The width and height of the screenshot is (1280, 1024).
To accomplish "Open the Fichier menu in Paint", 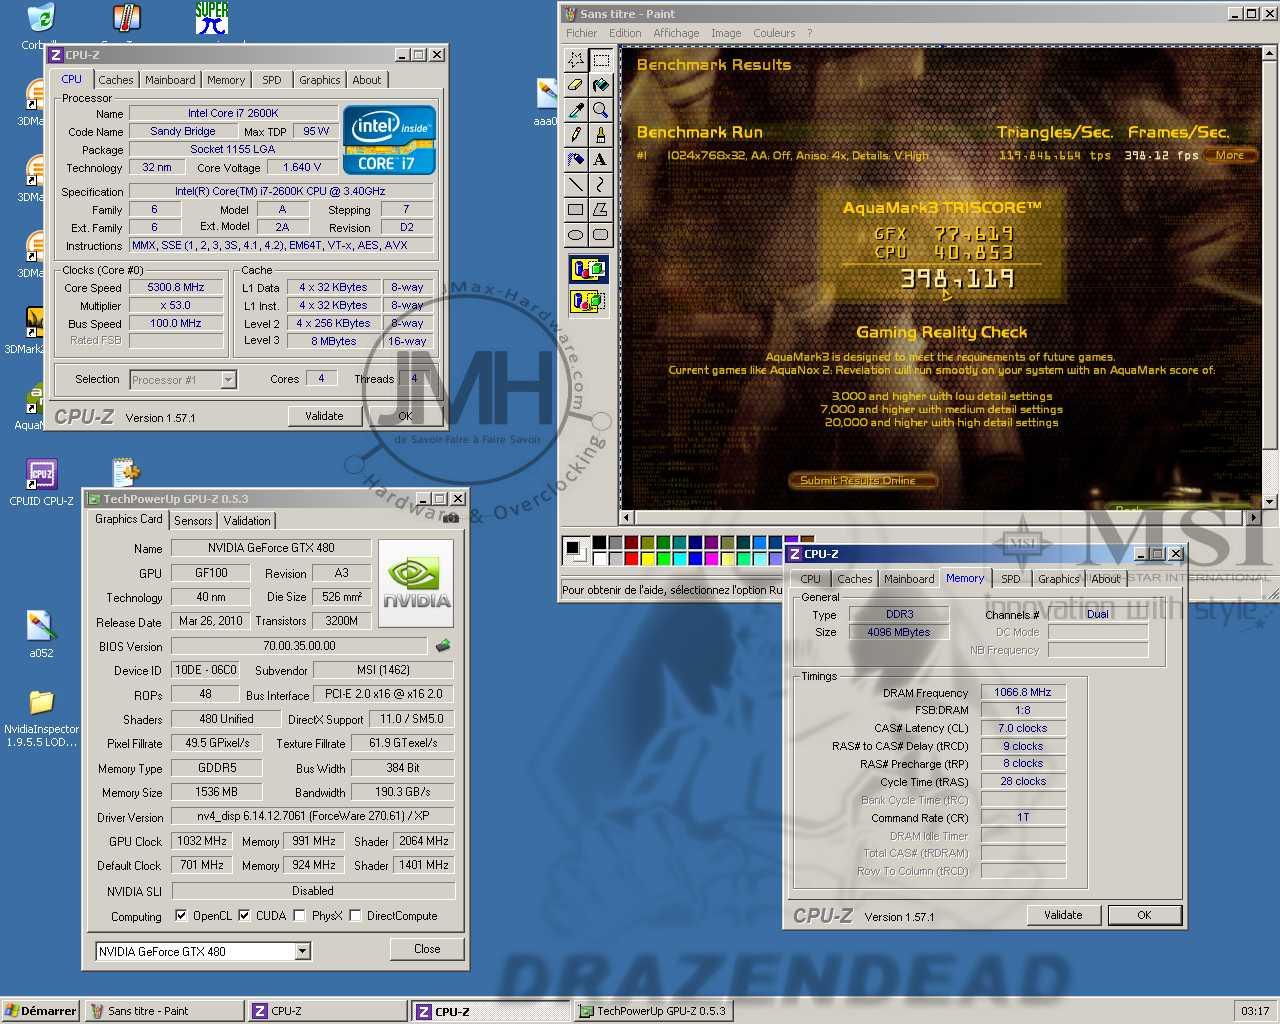I will (x=581, y=33).
